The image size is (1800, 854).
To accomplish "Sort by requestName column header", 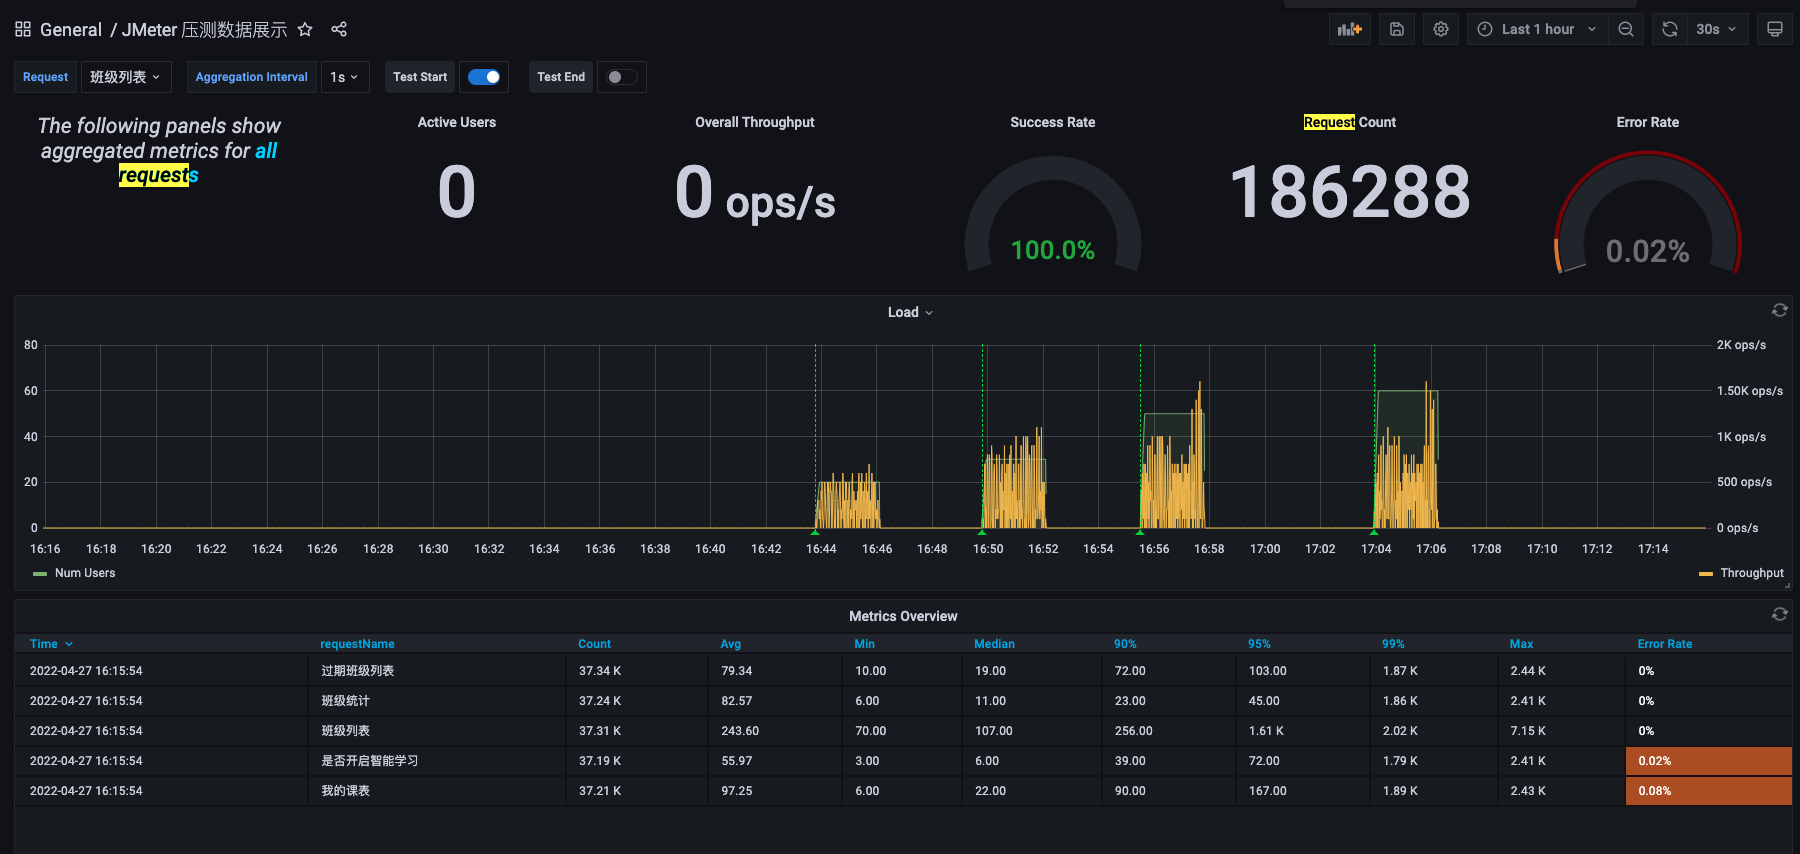I will coord(357,644).
